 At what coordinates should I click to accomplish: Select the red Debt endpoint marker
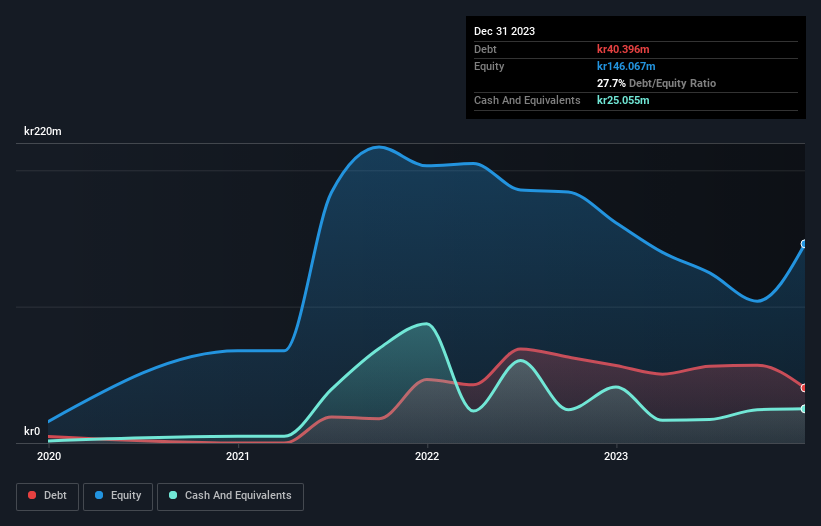(x=804, y=388)
